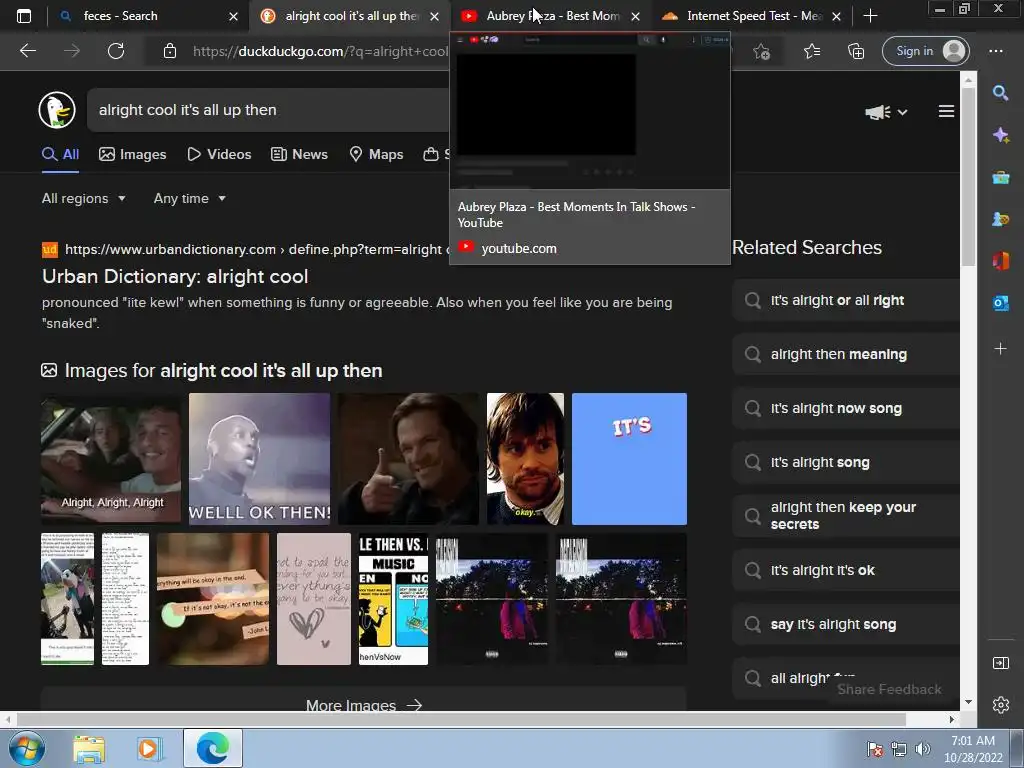Select the Maps search category
1024x768 pixels.
click(376, 155)
